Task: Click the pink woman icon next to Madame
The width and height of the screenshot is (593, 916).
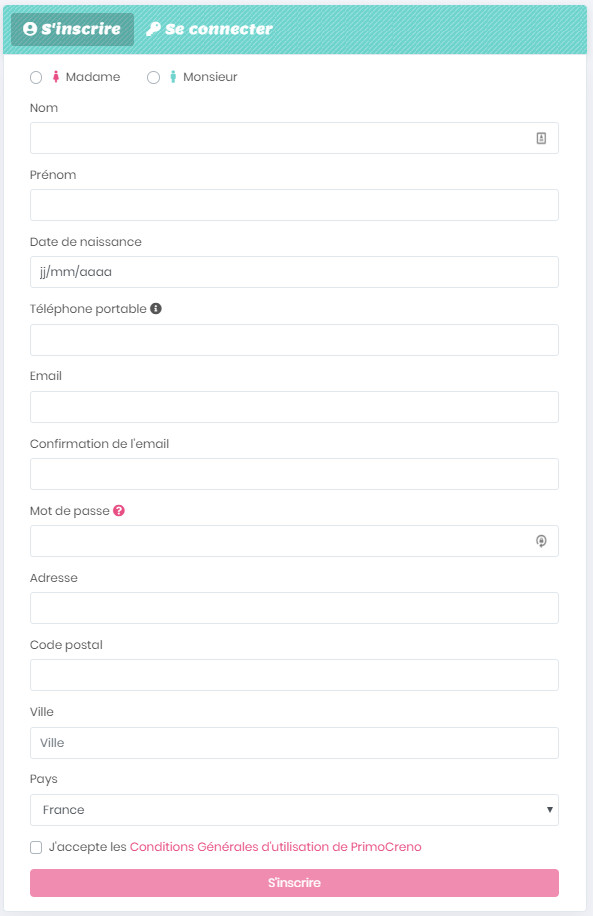Action: (x=56, y=77)
